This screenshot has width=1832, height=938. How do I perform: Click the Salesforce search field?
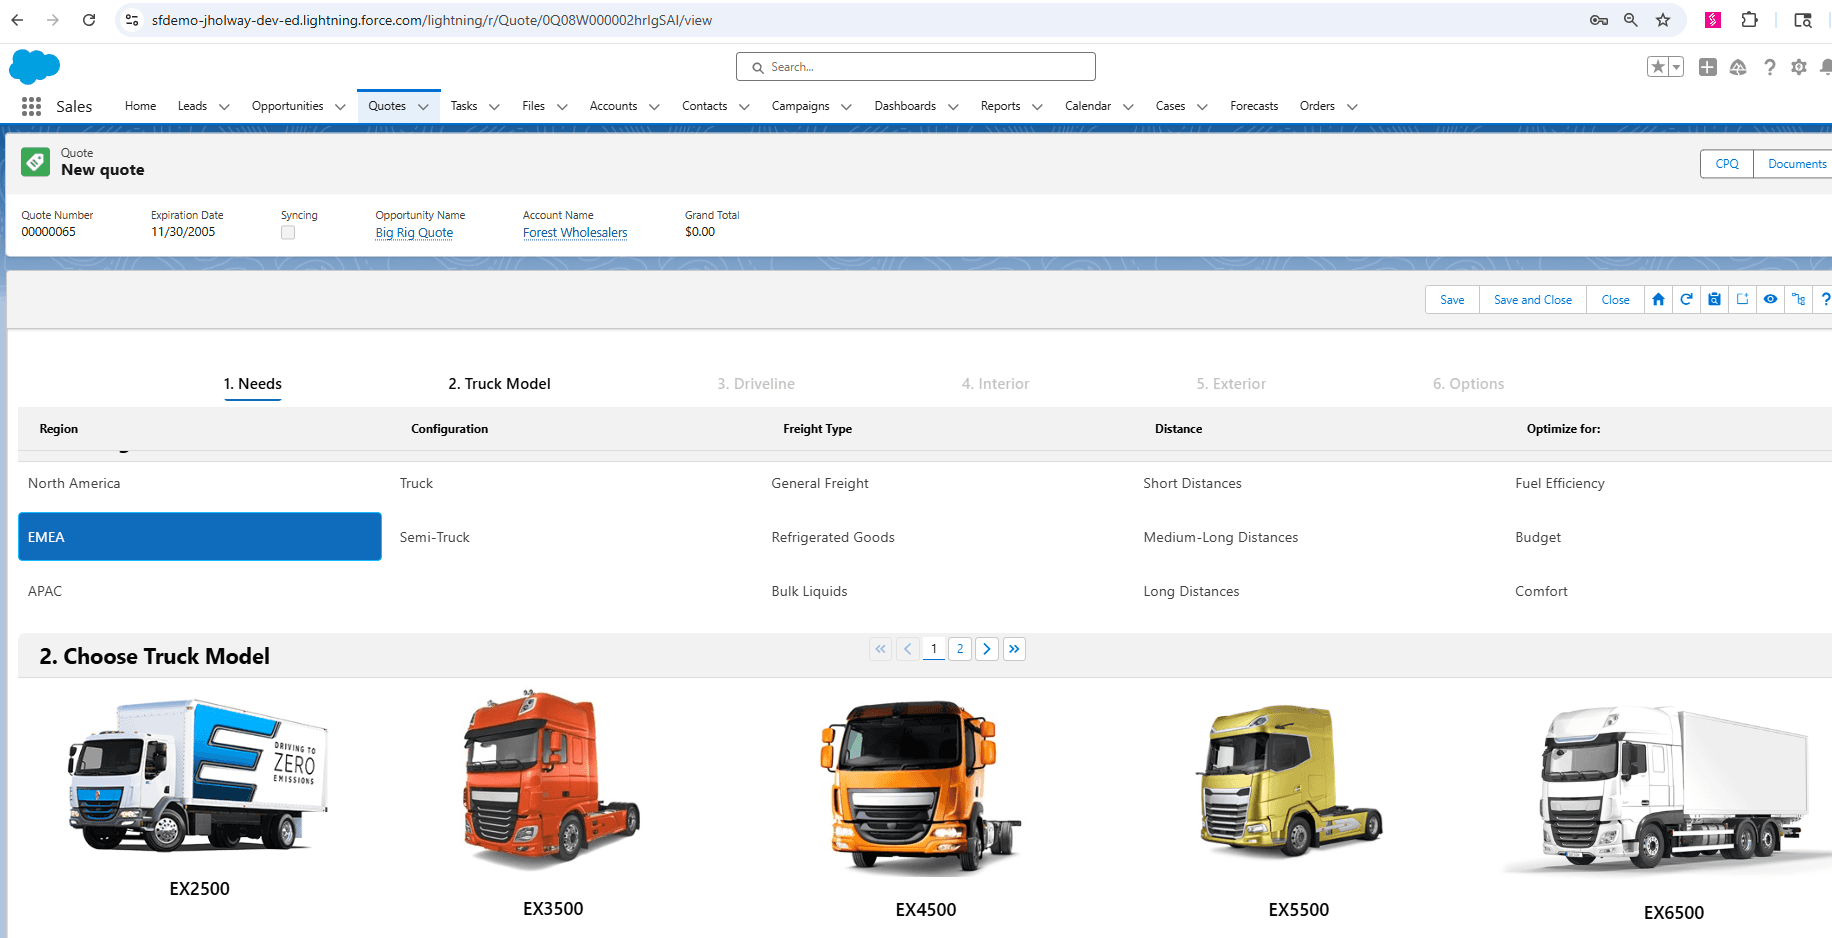(916, 67)
